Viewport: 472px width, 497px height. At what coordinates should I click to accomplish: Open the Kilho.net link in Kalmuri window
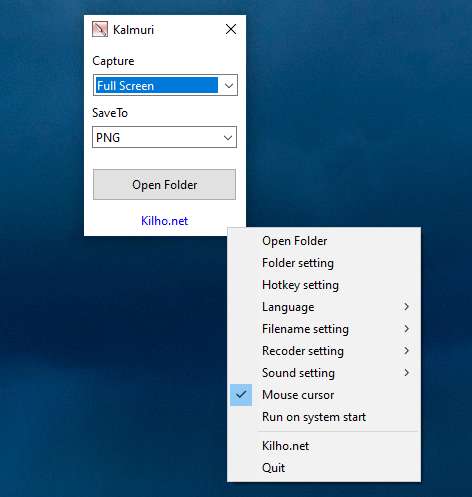(164, 221)
